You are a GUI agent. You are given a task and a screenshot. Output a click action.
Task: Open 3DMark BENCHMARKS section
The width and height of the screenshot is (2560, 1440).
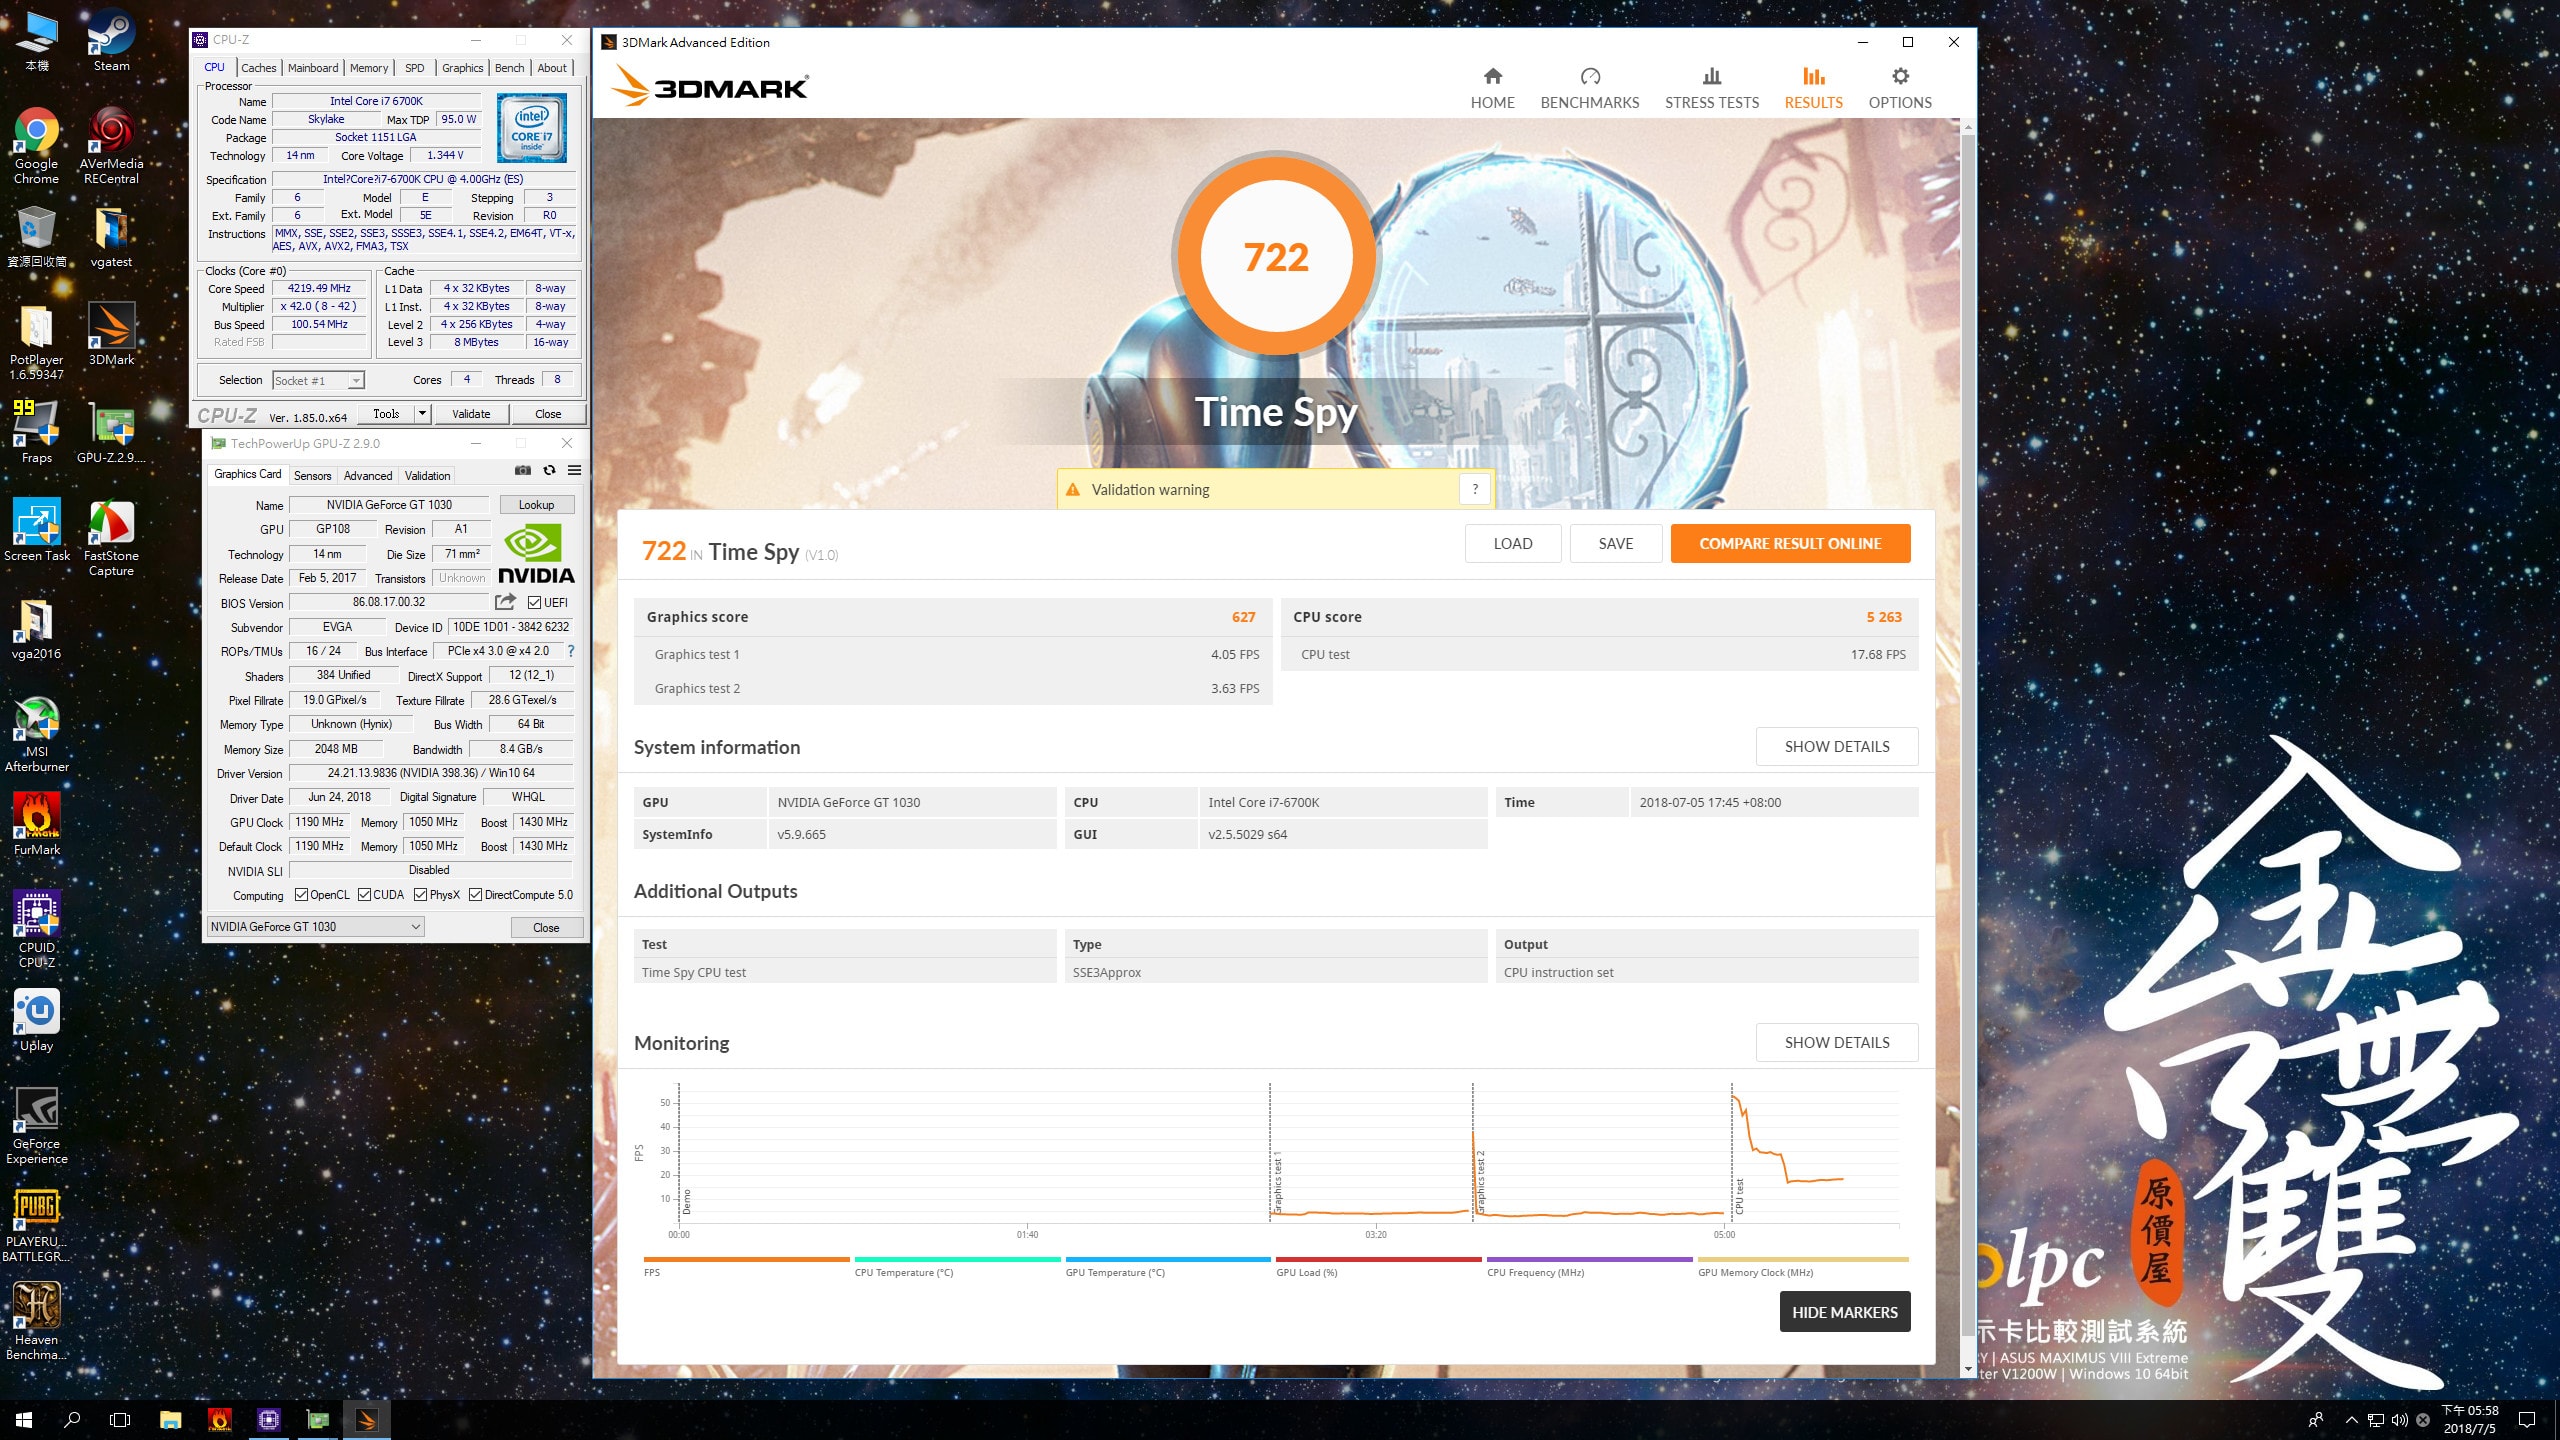pyautogui.click(x=1590, y=88)
